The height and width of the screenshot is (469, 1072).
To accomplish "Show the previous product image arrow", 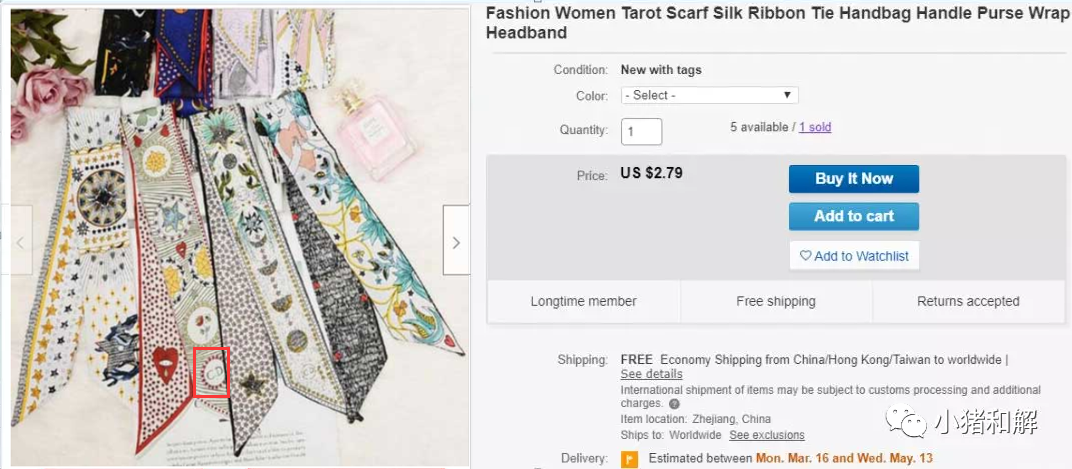I will coord(21,241).
